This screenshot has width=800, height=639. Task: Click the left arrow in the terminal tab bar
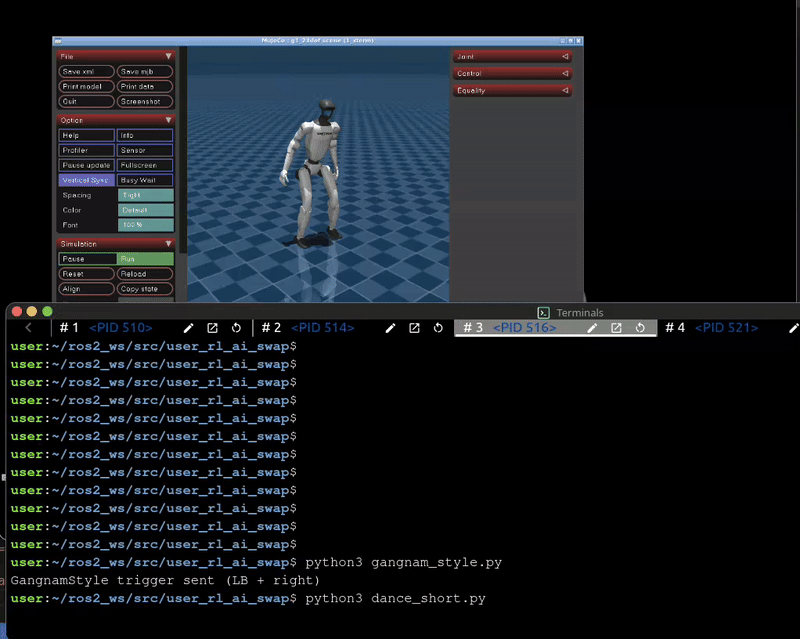click(28, 328)
